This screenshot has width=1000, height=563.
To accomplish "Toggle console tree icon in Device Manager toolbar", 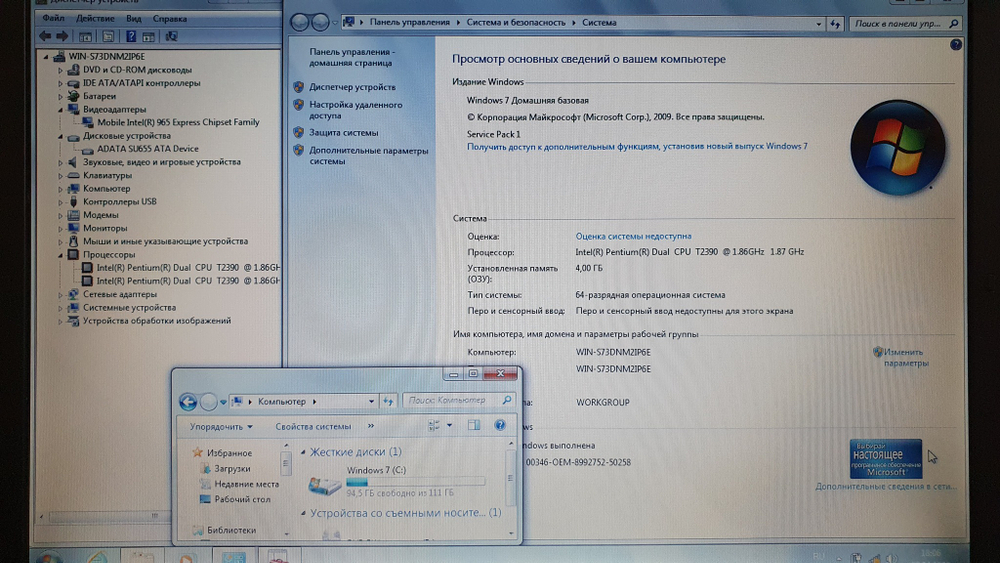I will coord(85,36).
